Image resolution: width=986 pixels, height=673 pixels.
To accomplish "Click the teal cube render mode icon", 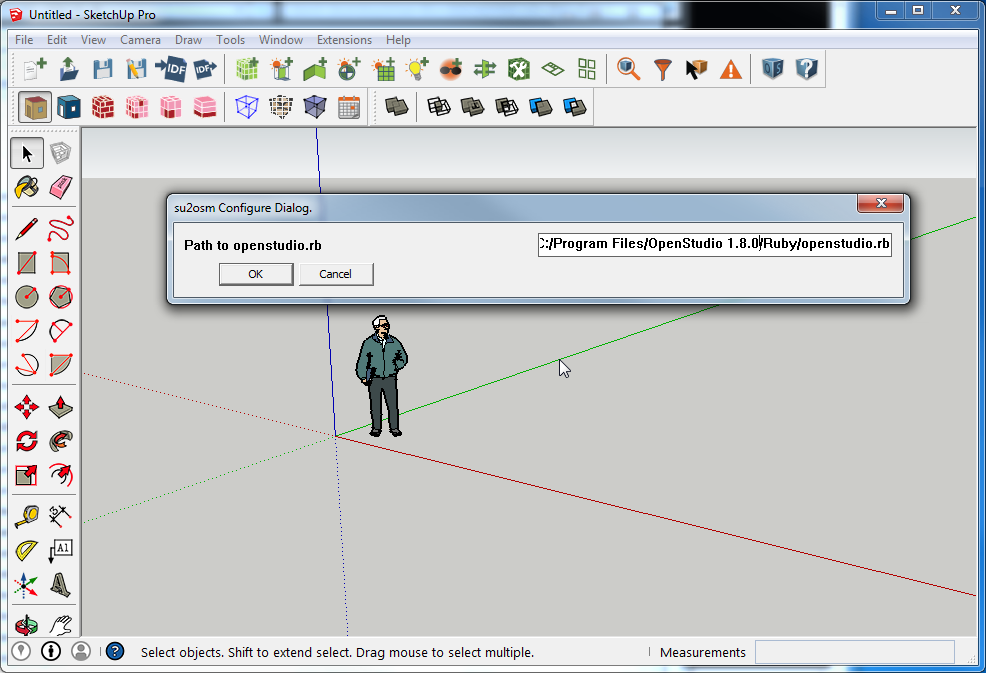I will 69,107.
